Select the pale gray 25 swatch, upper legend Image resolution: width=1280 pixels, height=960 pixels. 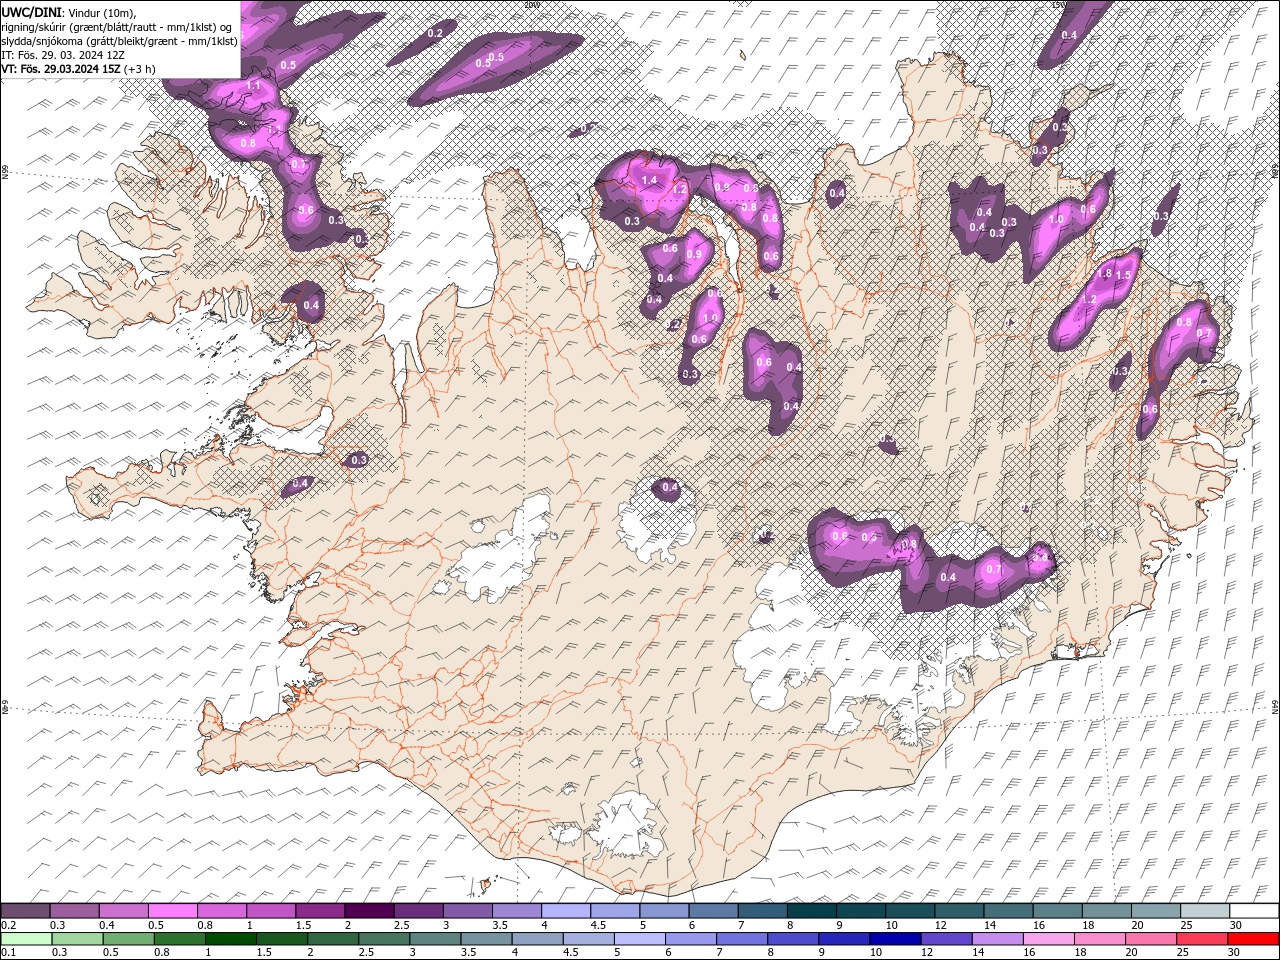point(1205,911)
